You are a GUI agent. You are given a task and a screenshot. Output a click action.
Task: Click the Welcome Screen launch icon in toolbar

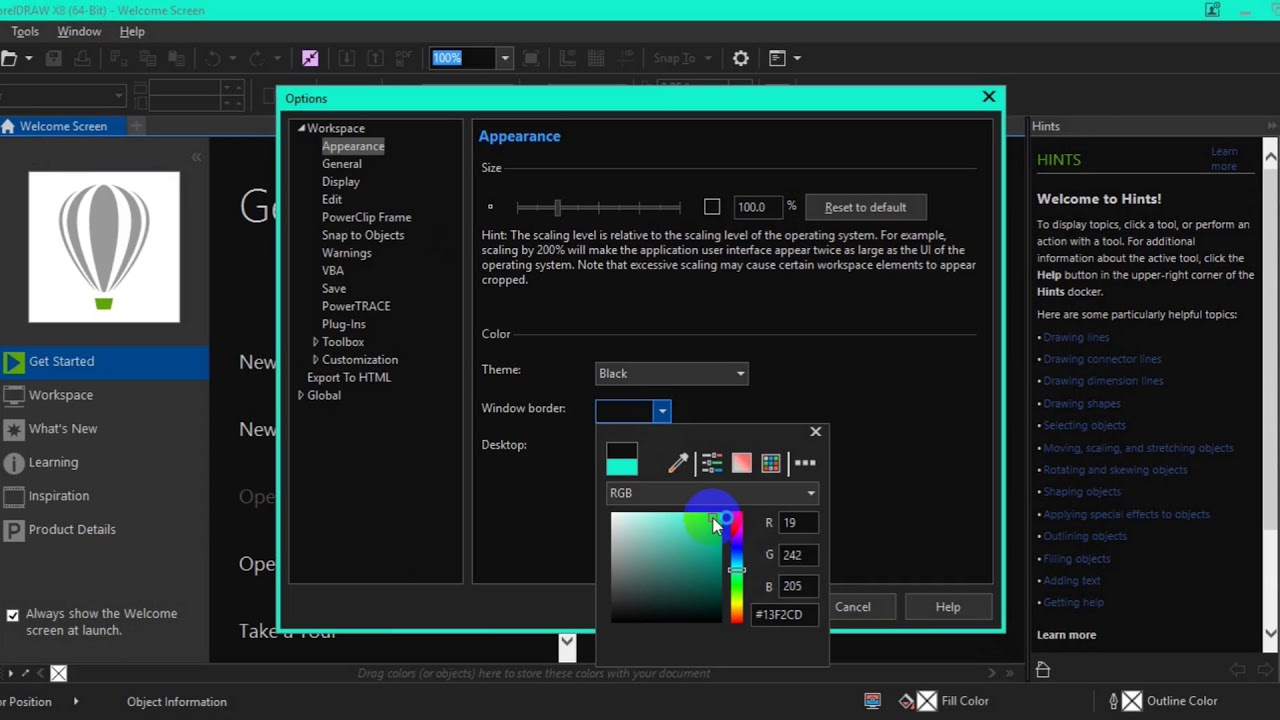(310, 58)
